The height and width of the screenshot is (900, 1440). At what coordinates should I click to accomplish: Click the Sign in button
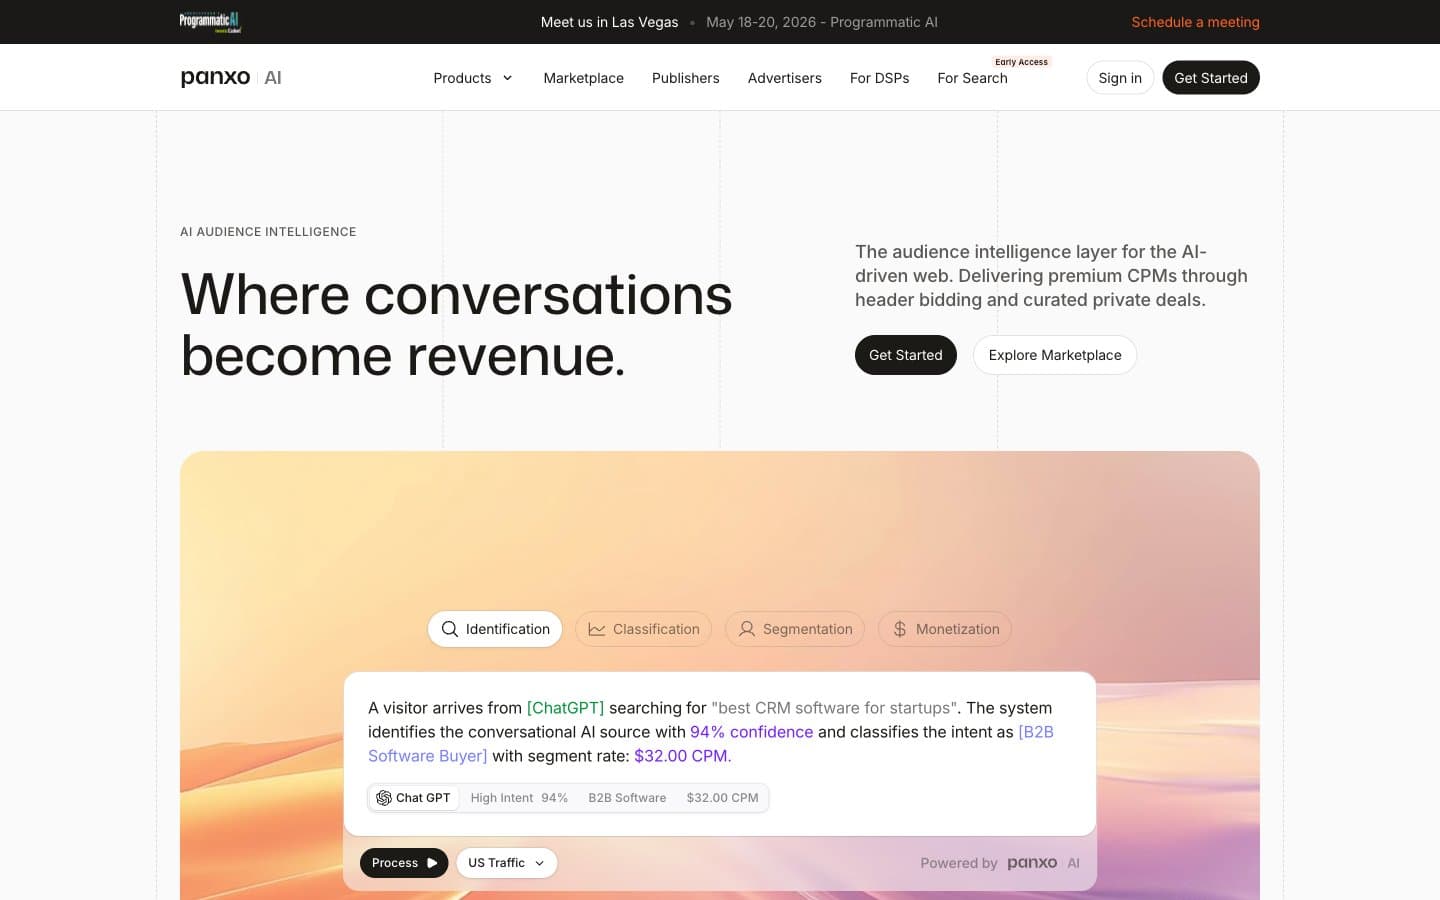[1120, 78]
